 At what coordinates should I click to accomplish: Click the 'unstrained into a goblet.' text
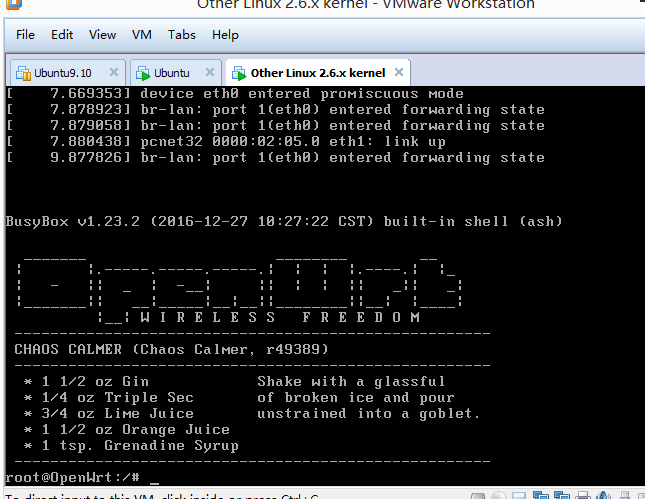(x=369, y=413)
